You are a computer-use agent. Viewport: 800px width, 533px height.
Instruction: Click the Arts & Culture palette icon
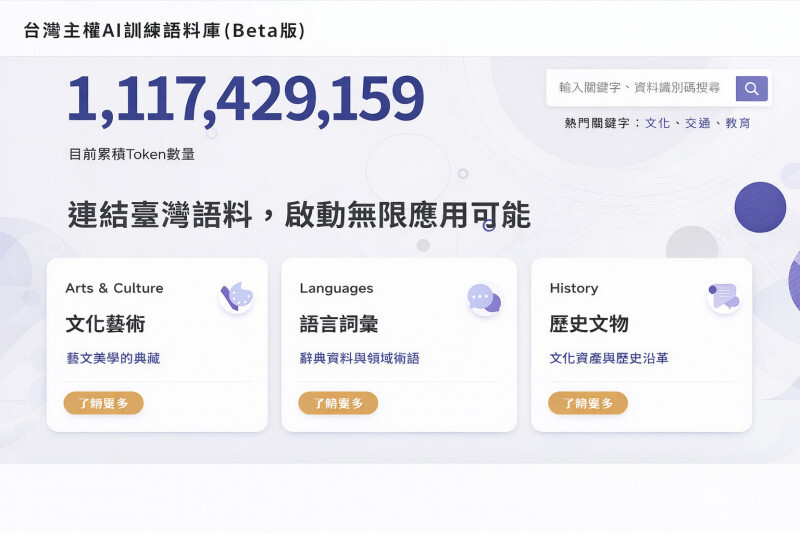[237, 297]
